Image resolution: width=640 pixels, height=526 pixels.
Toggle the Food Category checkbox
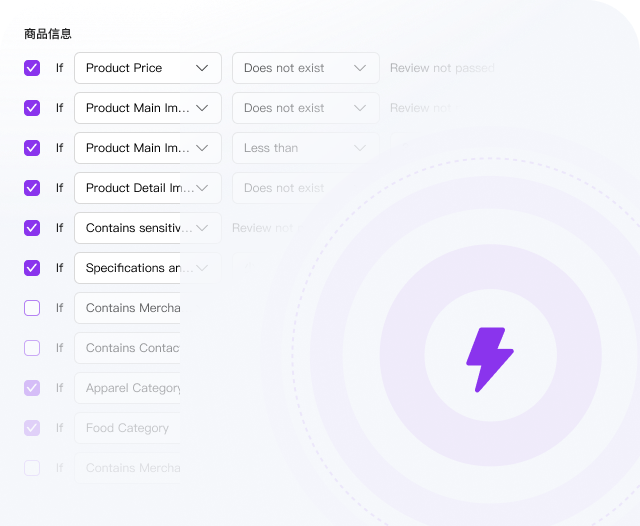click(32, 428)
